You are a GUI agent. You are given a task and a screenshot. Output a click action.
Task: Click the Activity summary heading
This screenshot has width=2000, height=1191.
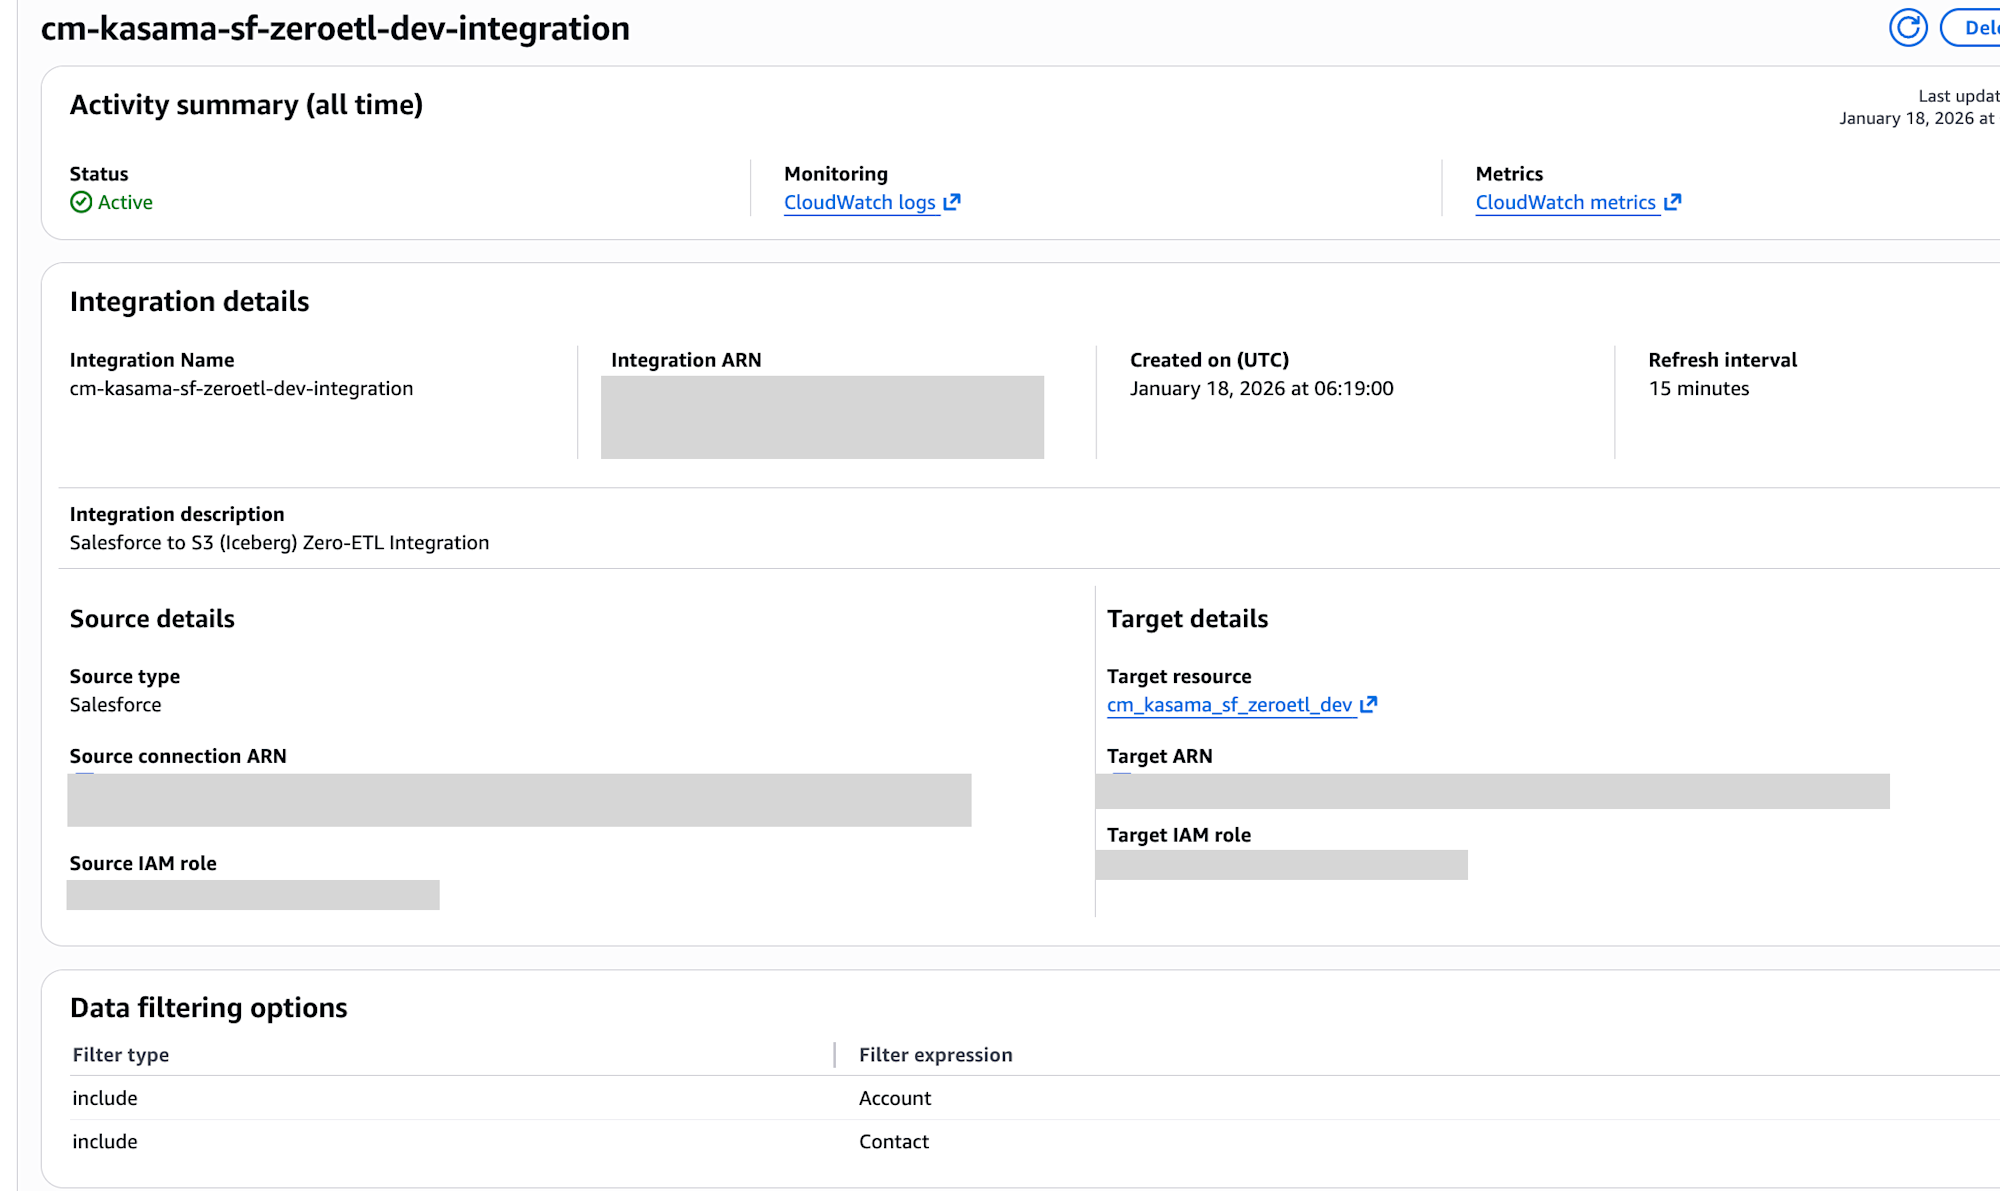[246, 104]
